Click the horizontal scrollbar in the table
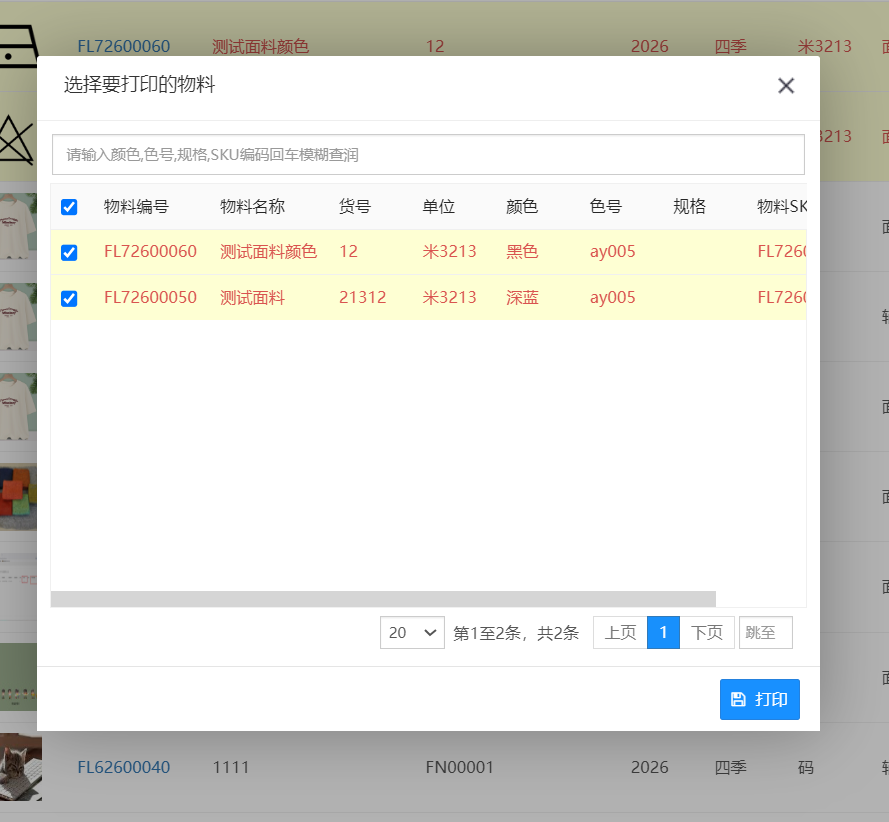Viewport: 889px width, 822px height. point(383,599)
